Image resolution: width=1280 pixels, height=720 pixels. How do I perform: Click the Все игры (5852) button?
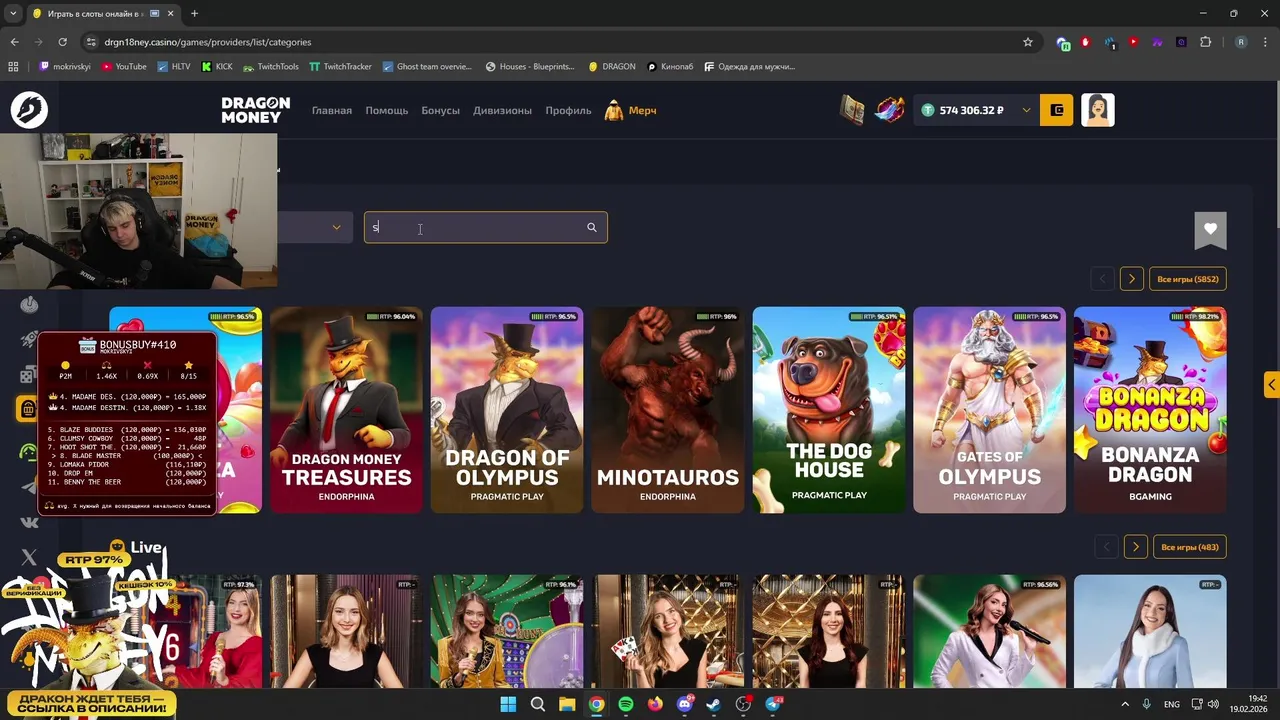[1187, 279]
